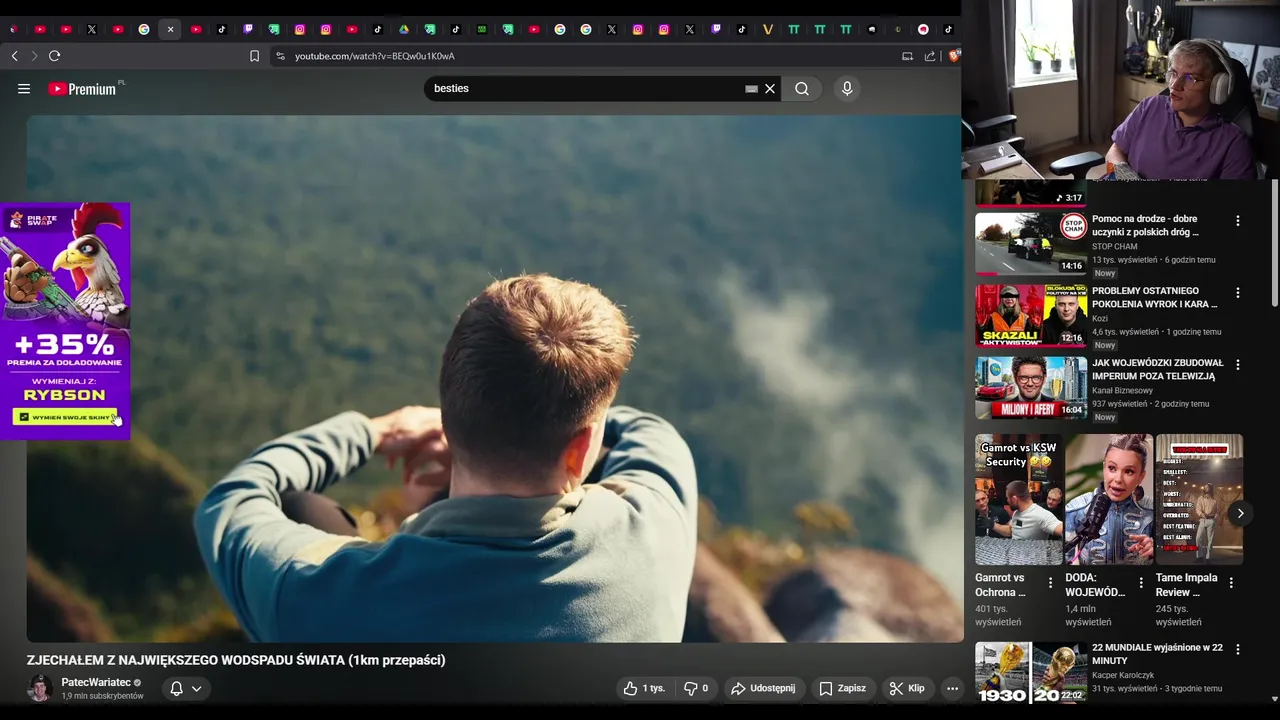
Task: Expand the subscription notification dropdown chevron
Action: click(x=197, y=688)
